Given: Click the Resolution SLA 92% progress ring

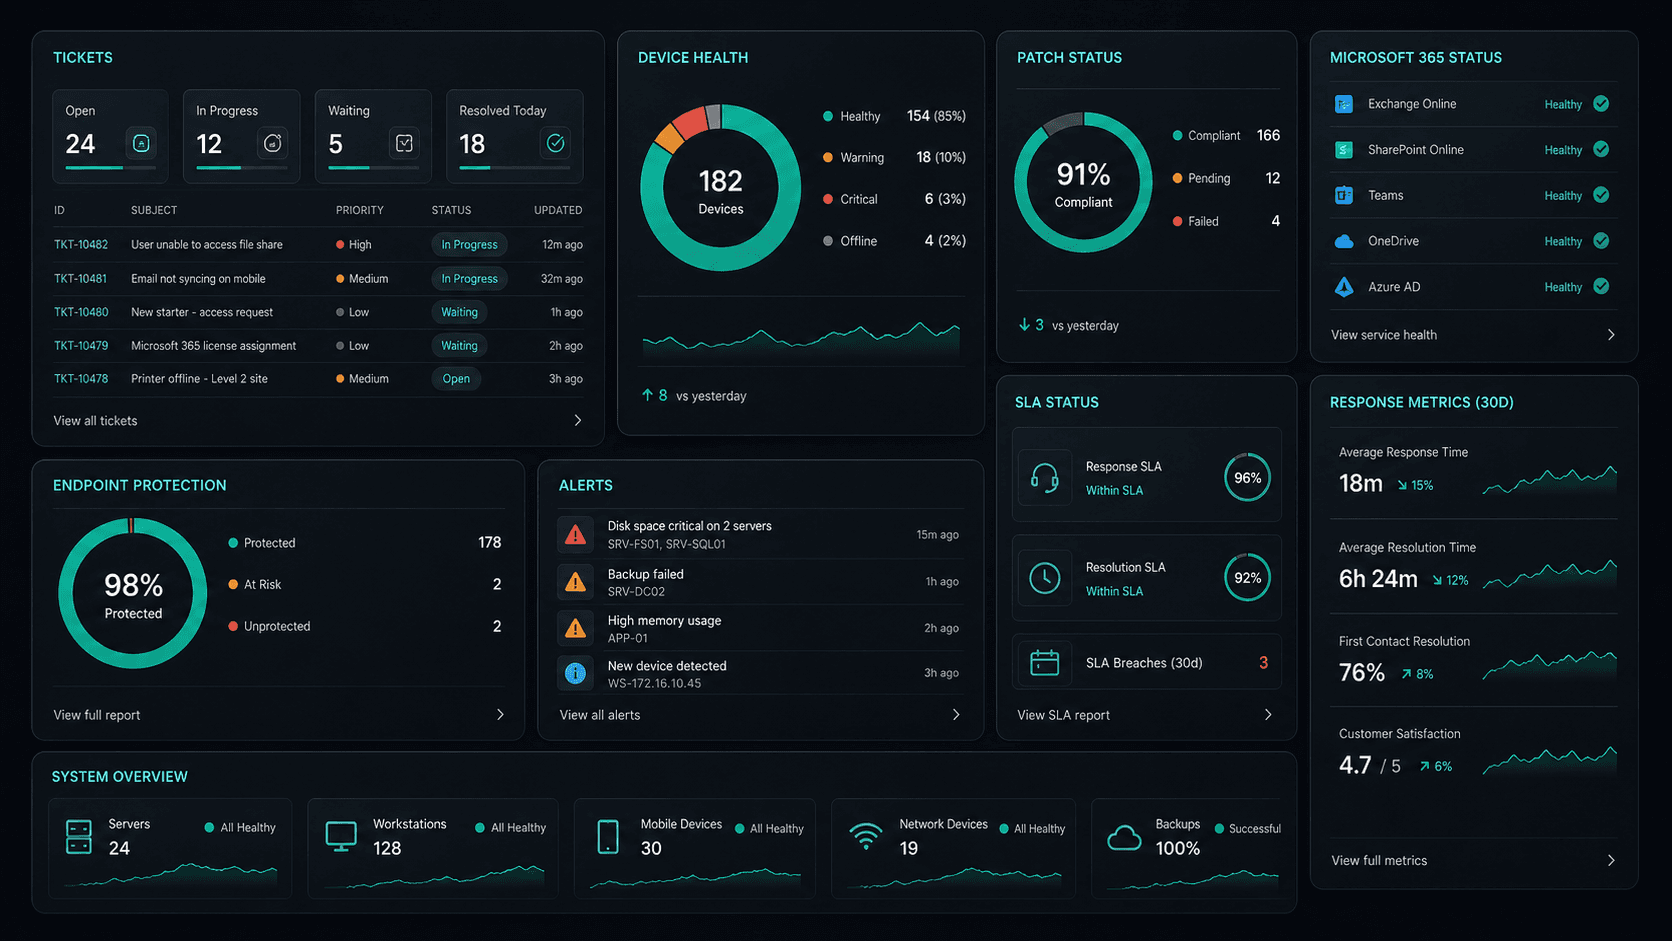Looking at the screenshot, I should [1247, 578].
